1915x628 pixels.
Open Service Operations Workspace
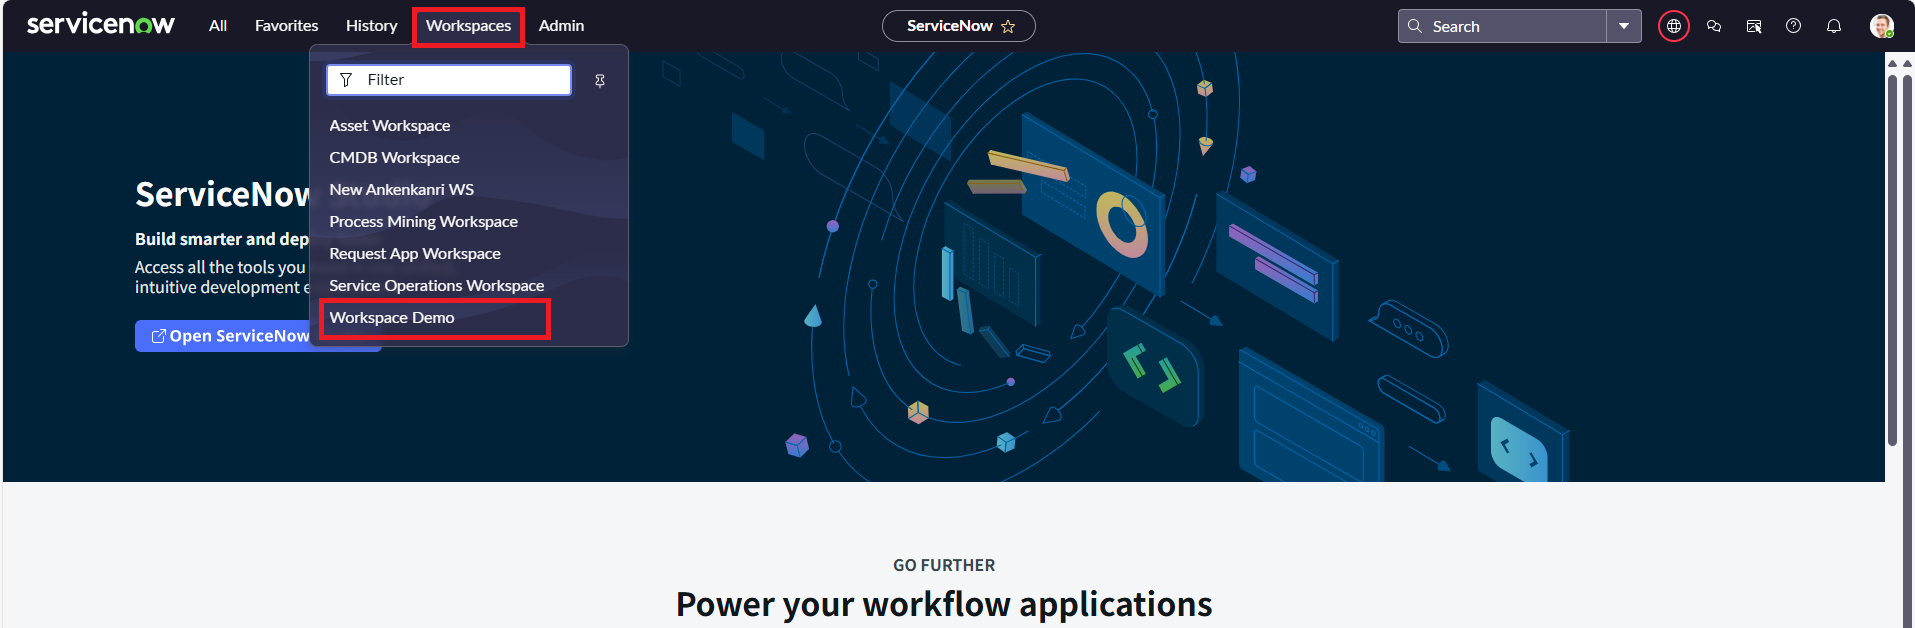pos(437,286)
